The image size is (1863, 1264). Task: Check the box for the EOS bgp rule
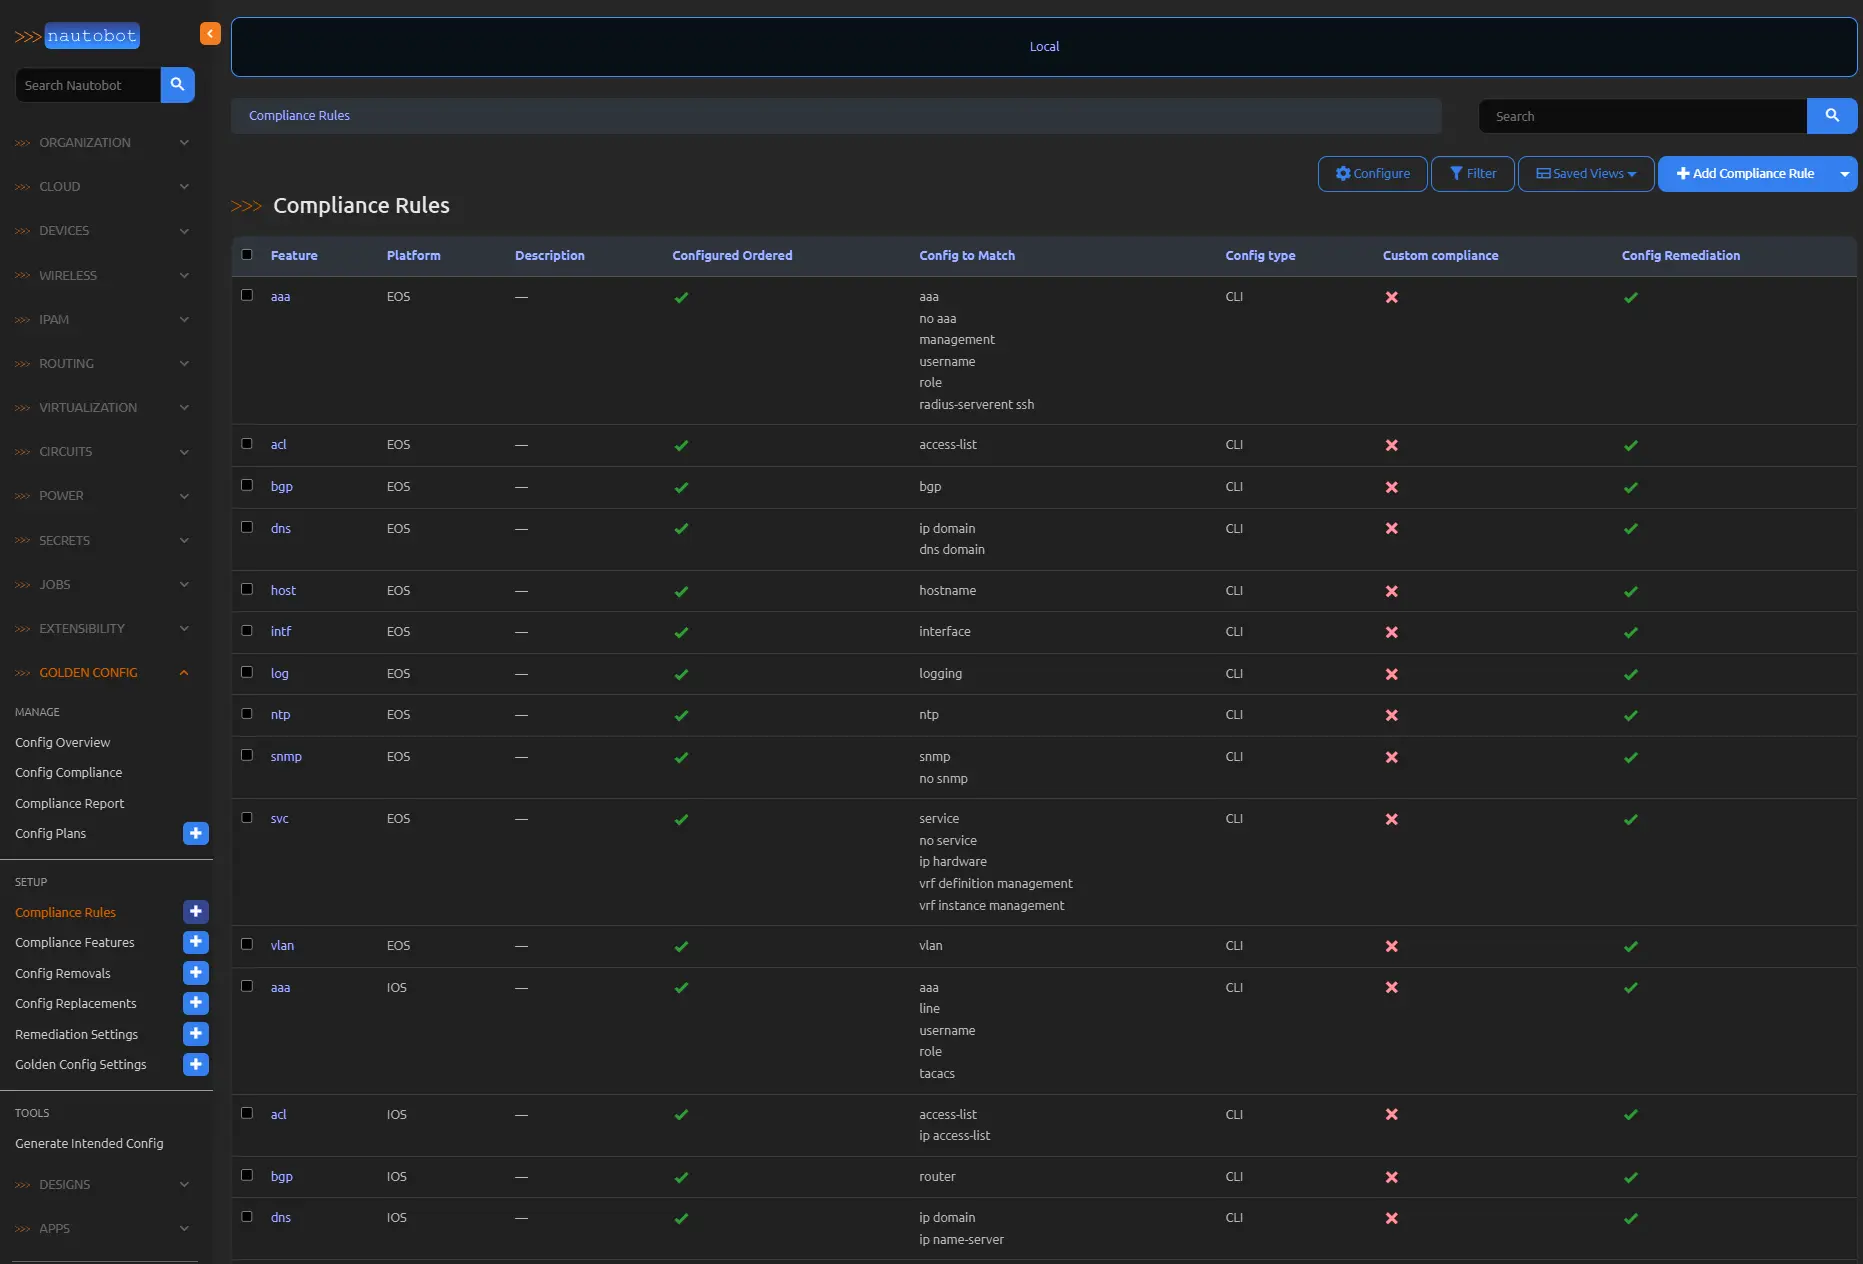pyautogui.click(x=247, y=486)
